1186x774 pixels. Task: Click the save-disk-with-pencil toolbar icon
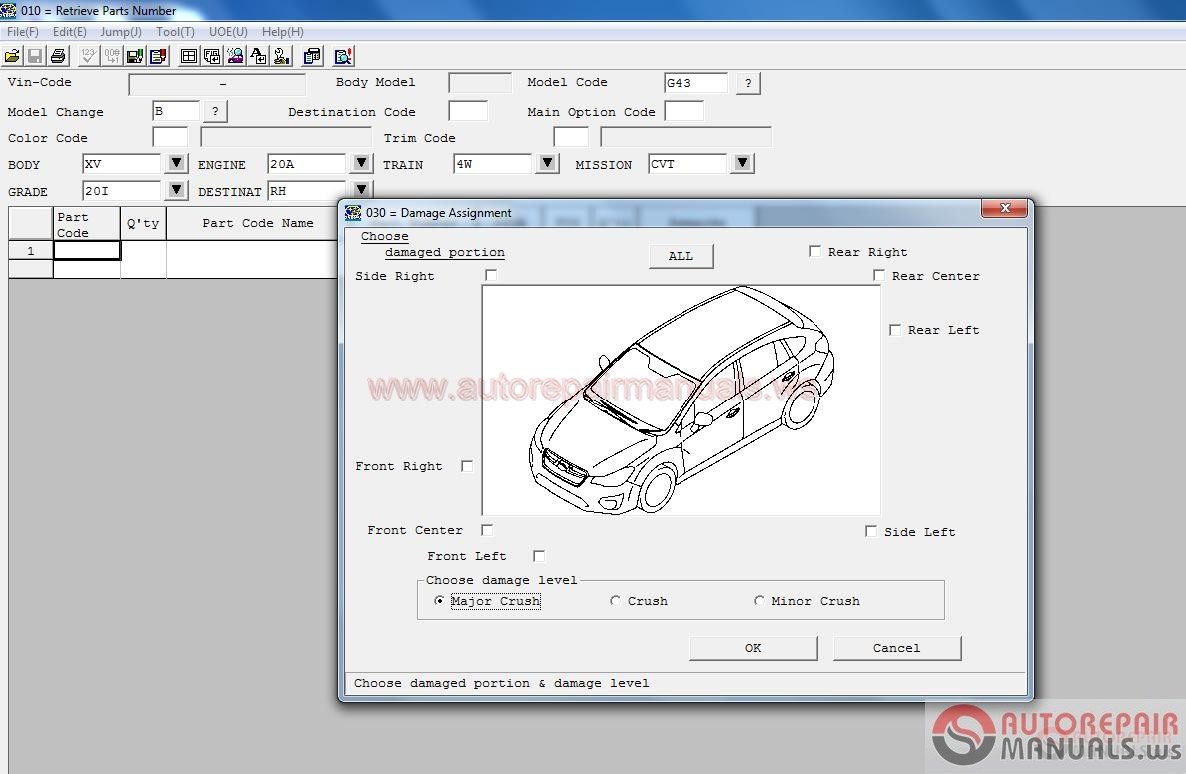point(134,55)
